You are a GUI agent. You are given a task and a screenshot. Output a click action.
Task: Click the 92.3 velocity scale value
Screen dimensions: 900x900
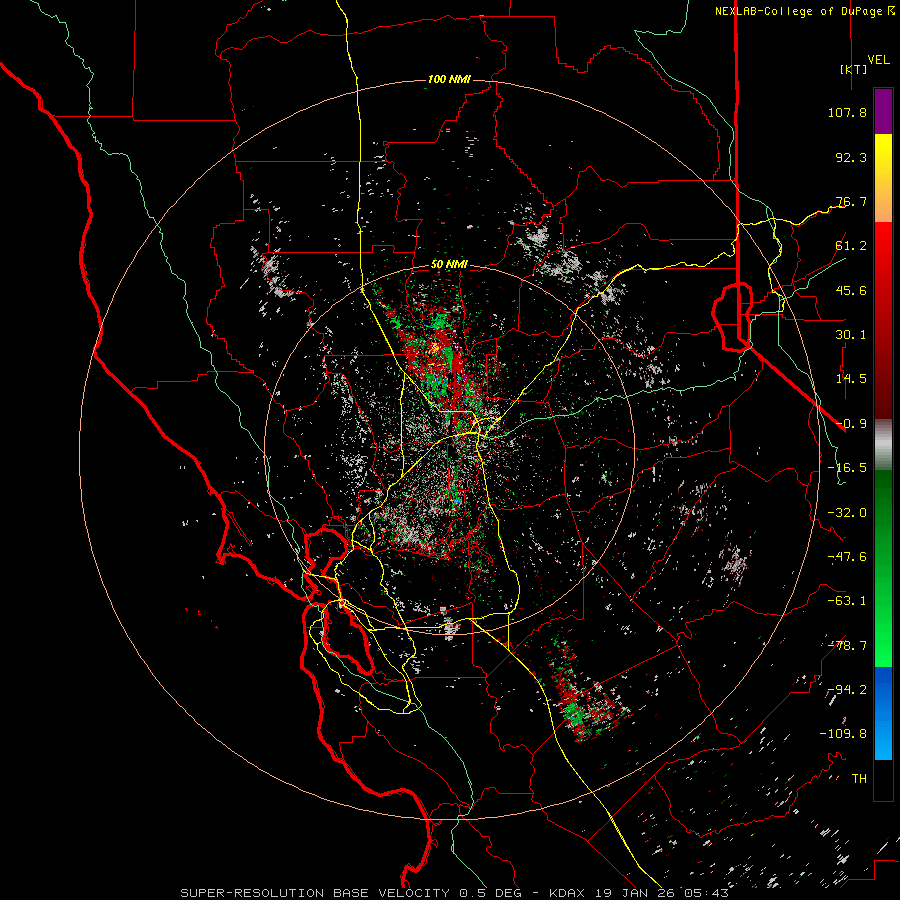851,157
